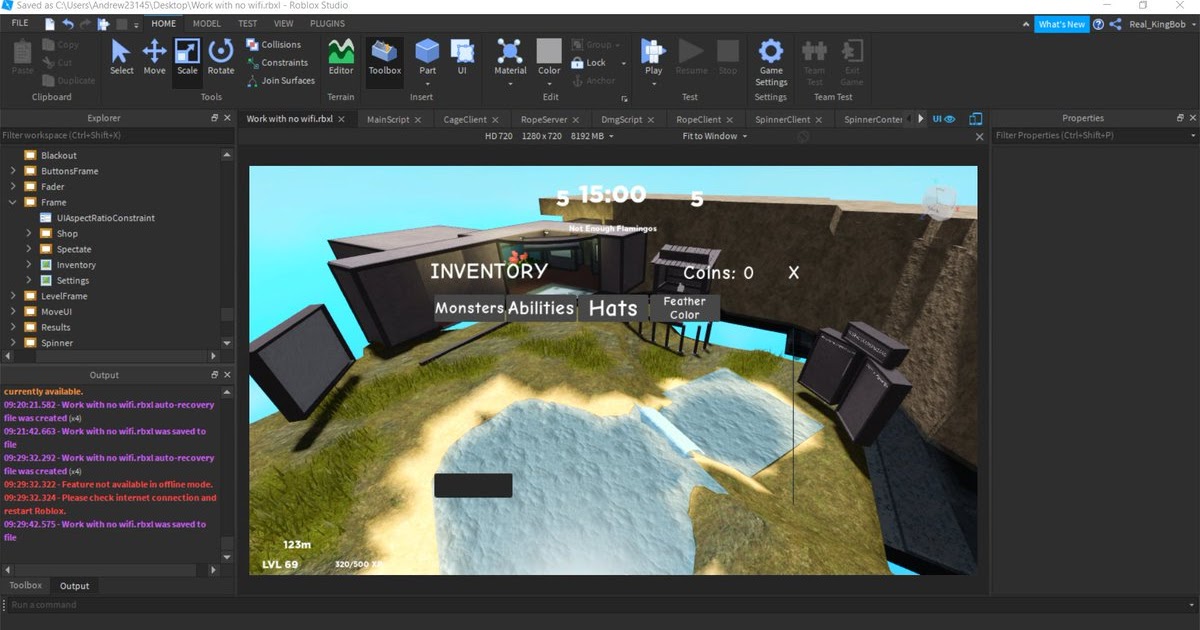Switch to the MODEL ribbon tab
The image size is (1200, 630).
[x=207, y=23]
